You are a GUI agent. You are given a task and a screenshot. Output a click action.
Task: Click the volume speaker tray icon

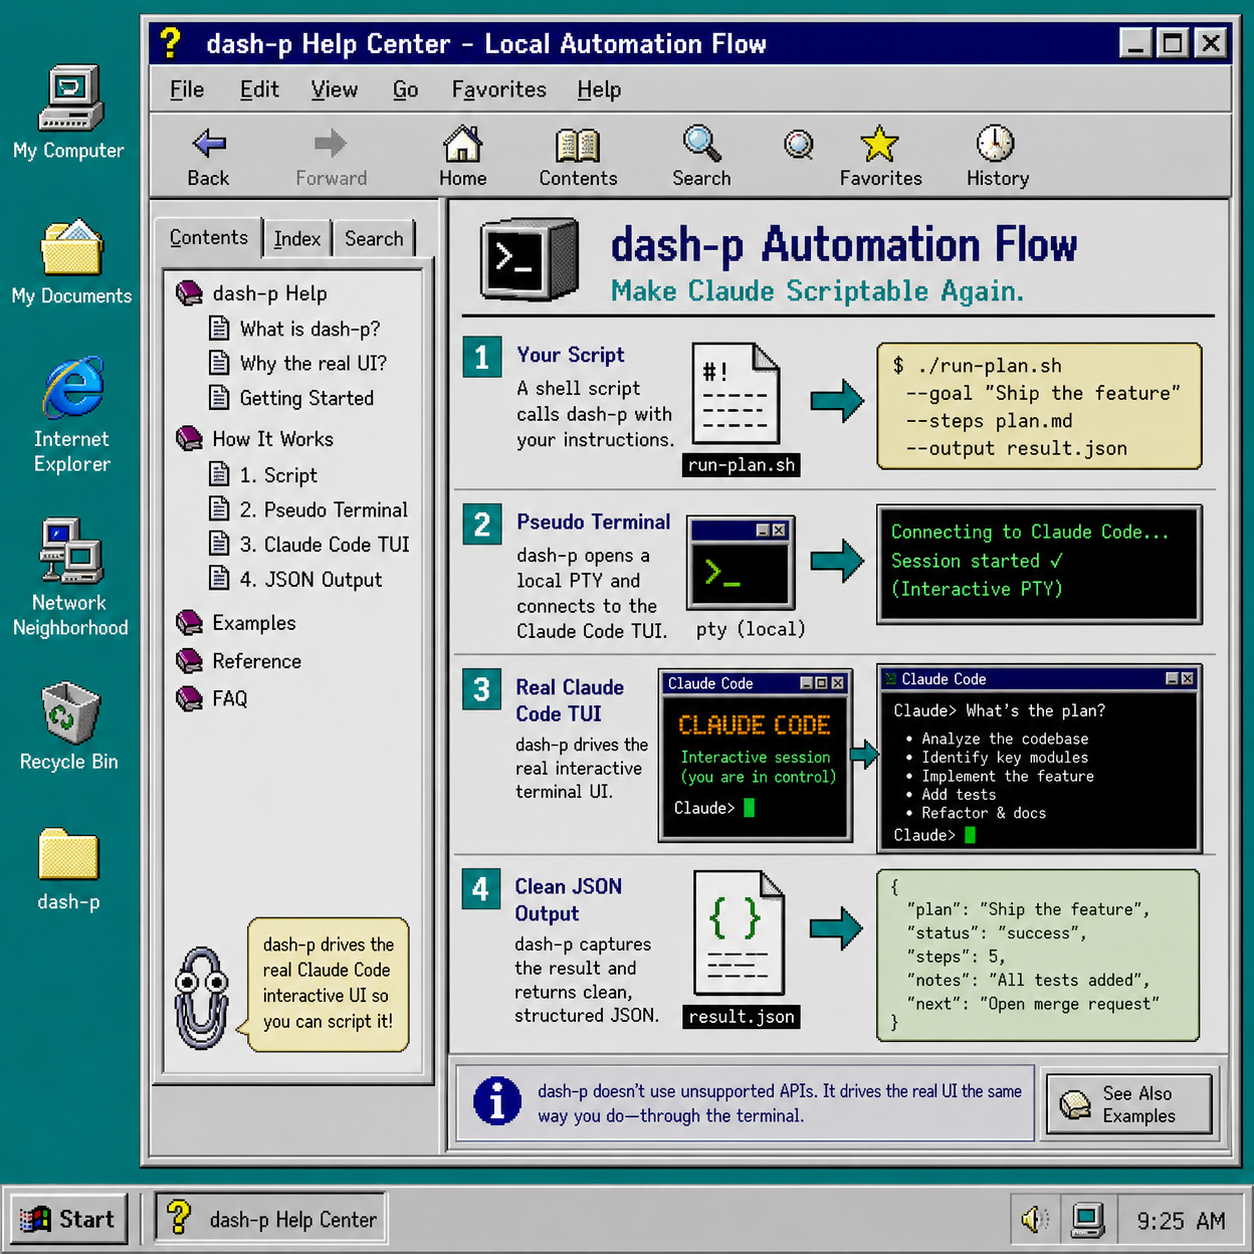(x=1035, y=1219)
